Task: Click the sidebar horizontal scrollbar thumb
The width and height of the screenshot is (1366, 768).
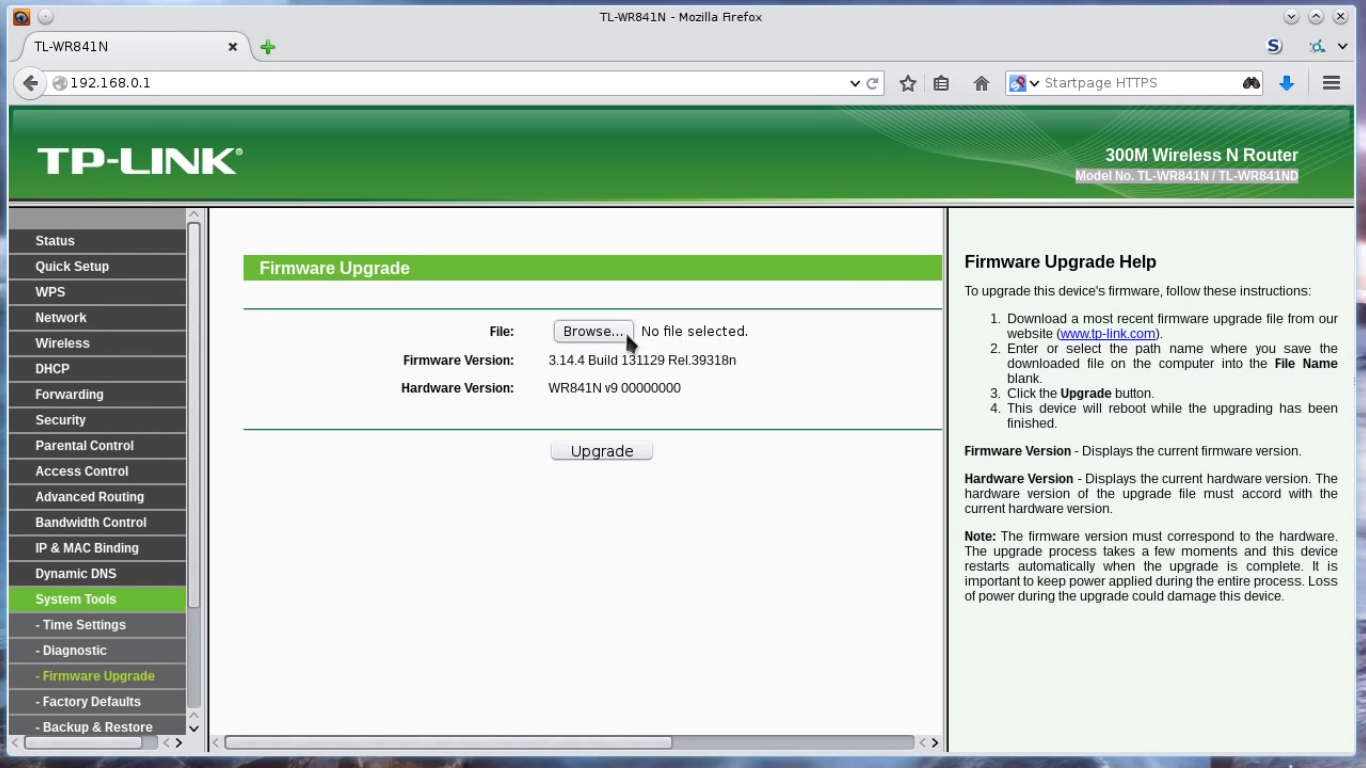Action: point(83,743)
